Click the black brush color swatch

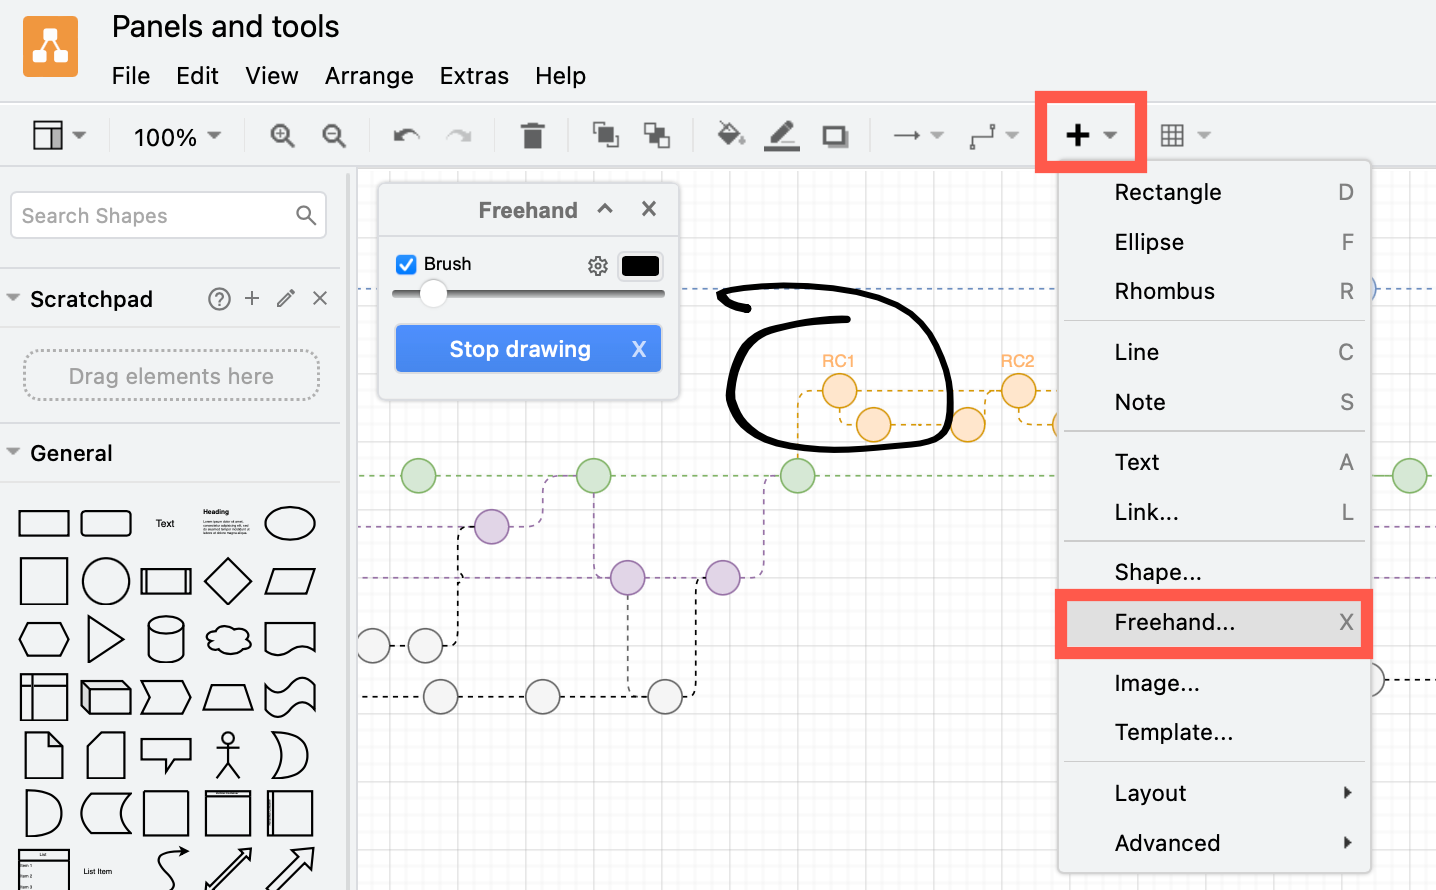click(640, 266)
